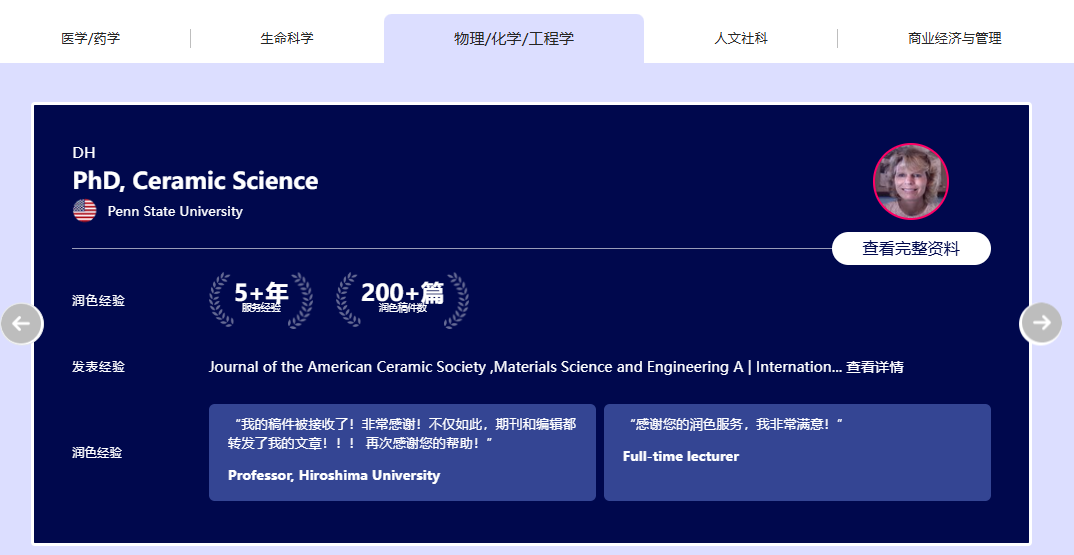
Task: Click the editor's profile photo
Action: point(910,182)
